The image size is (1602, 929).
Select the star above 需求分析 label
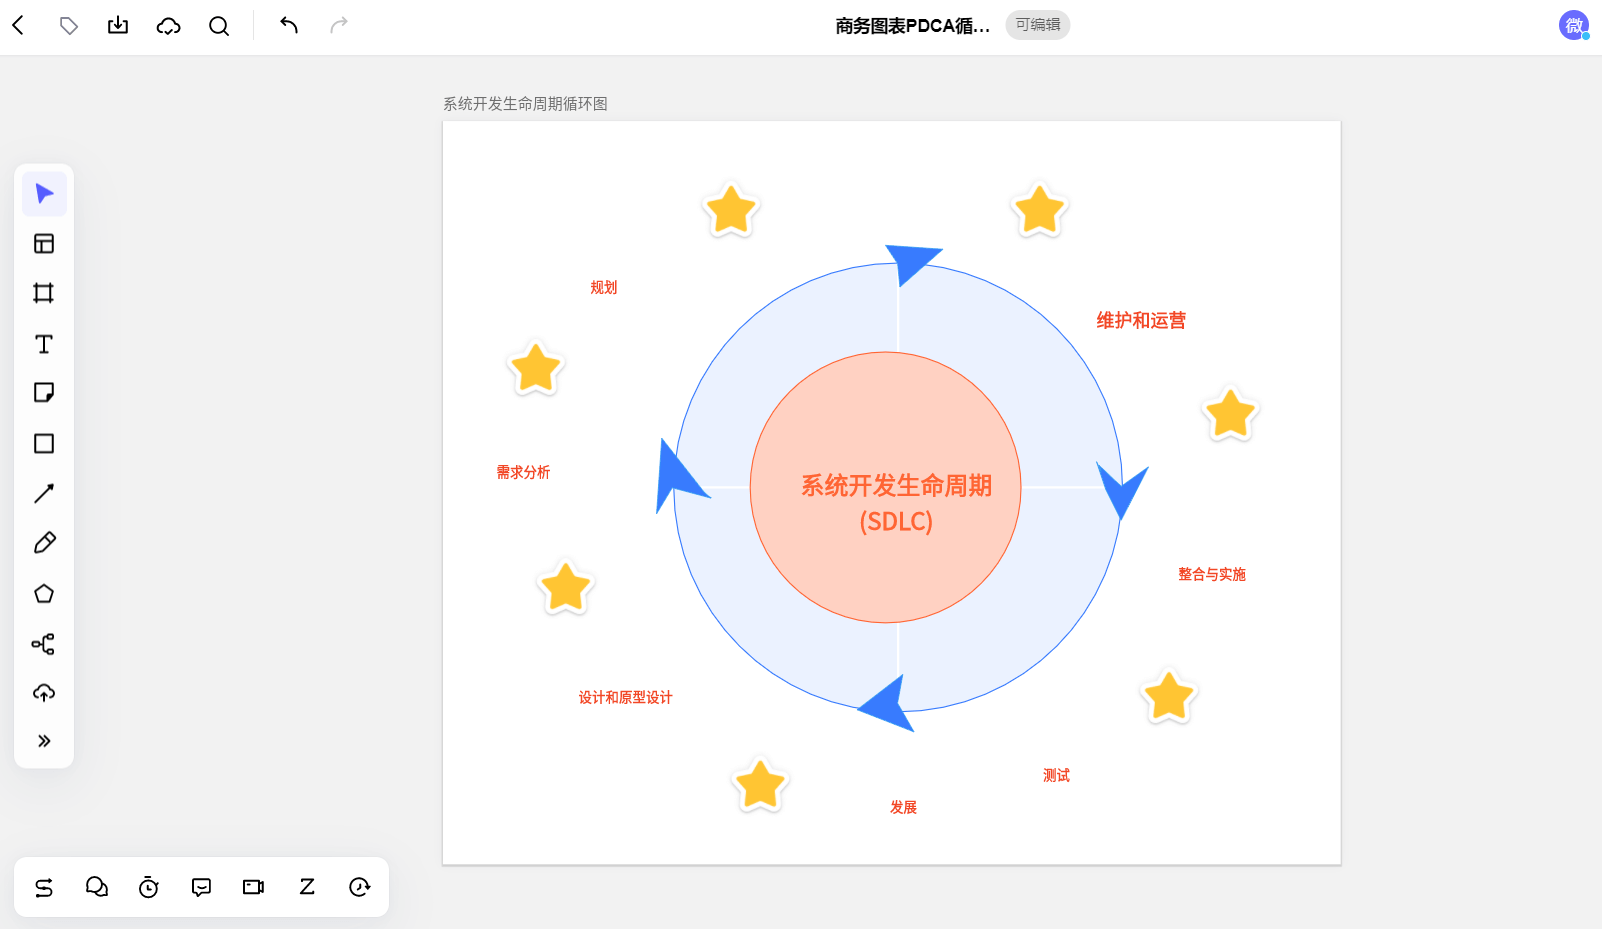coord(536,368)
